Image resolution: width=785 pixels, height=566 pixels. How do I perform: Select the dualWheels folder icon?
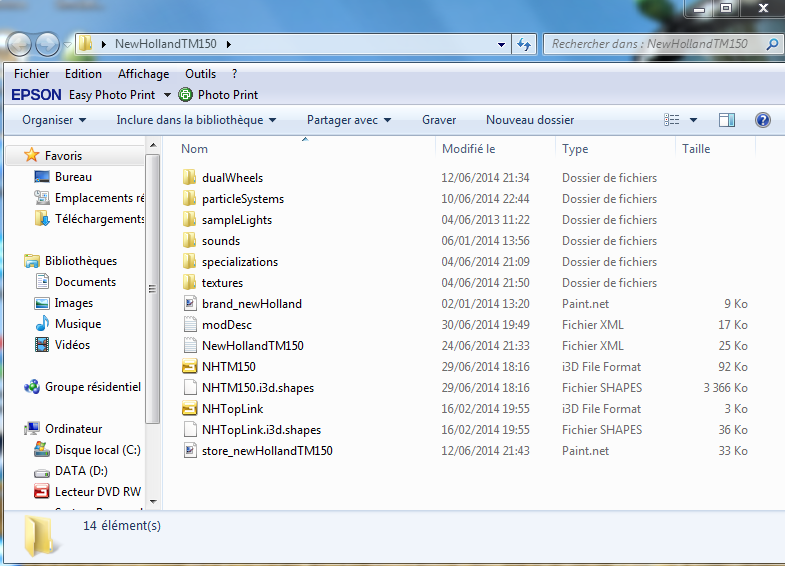click(190, 177)
